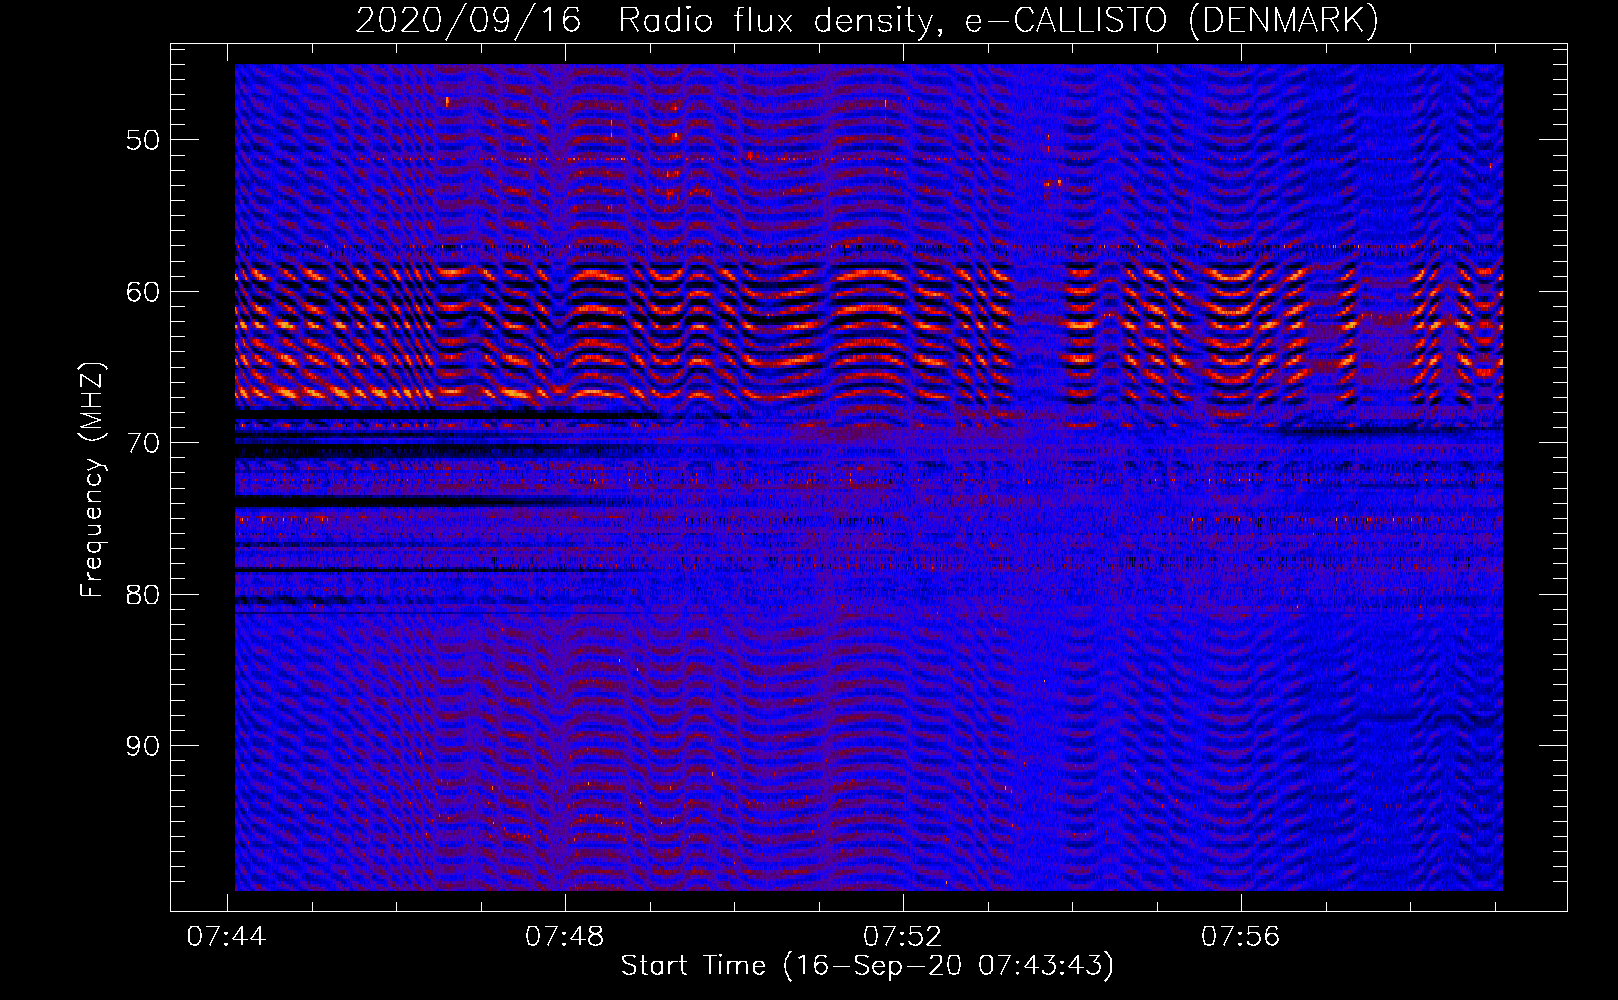The width and height of the screenshot is (1618, 1000).
Task: Click the 80 frequency tick label
Action: pos(143,595)
